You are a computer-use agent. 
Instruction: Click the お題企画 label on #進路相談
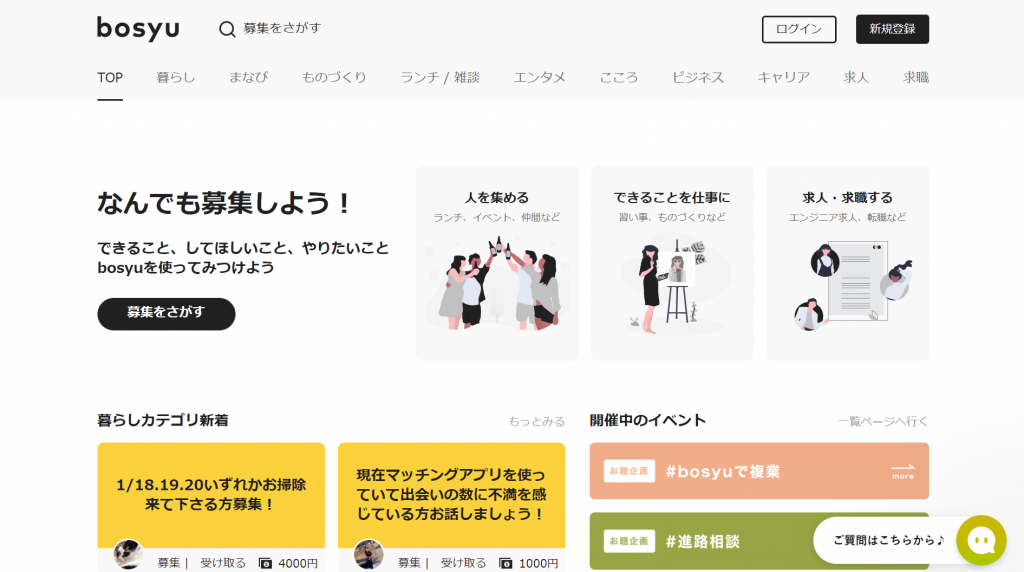click(x=629, y=541)
